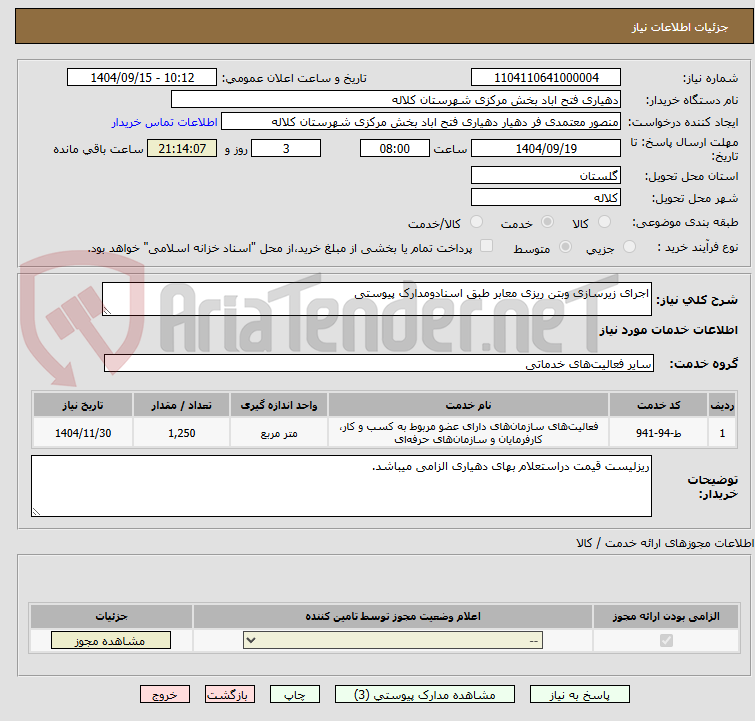Click the 'اطلاعات مجوزهای ارائه خدمت / کالا' heading
Screen dimensions: 755x721
pyautogui.click(x=665, y=543)
